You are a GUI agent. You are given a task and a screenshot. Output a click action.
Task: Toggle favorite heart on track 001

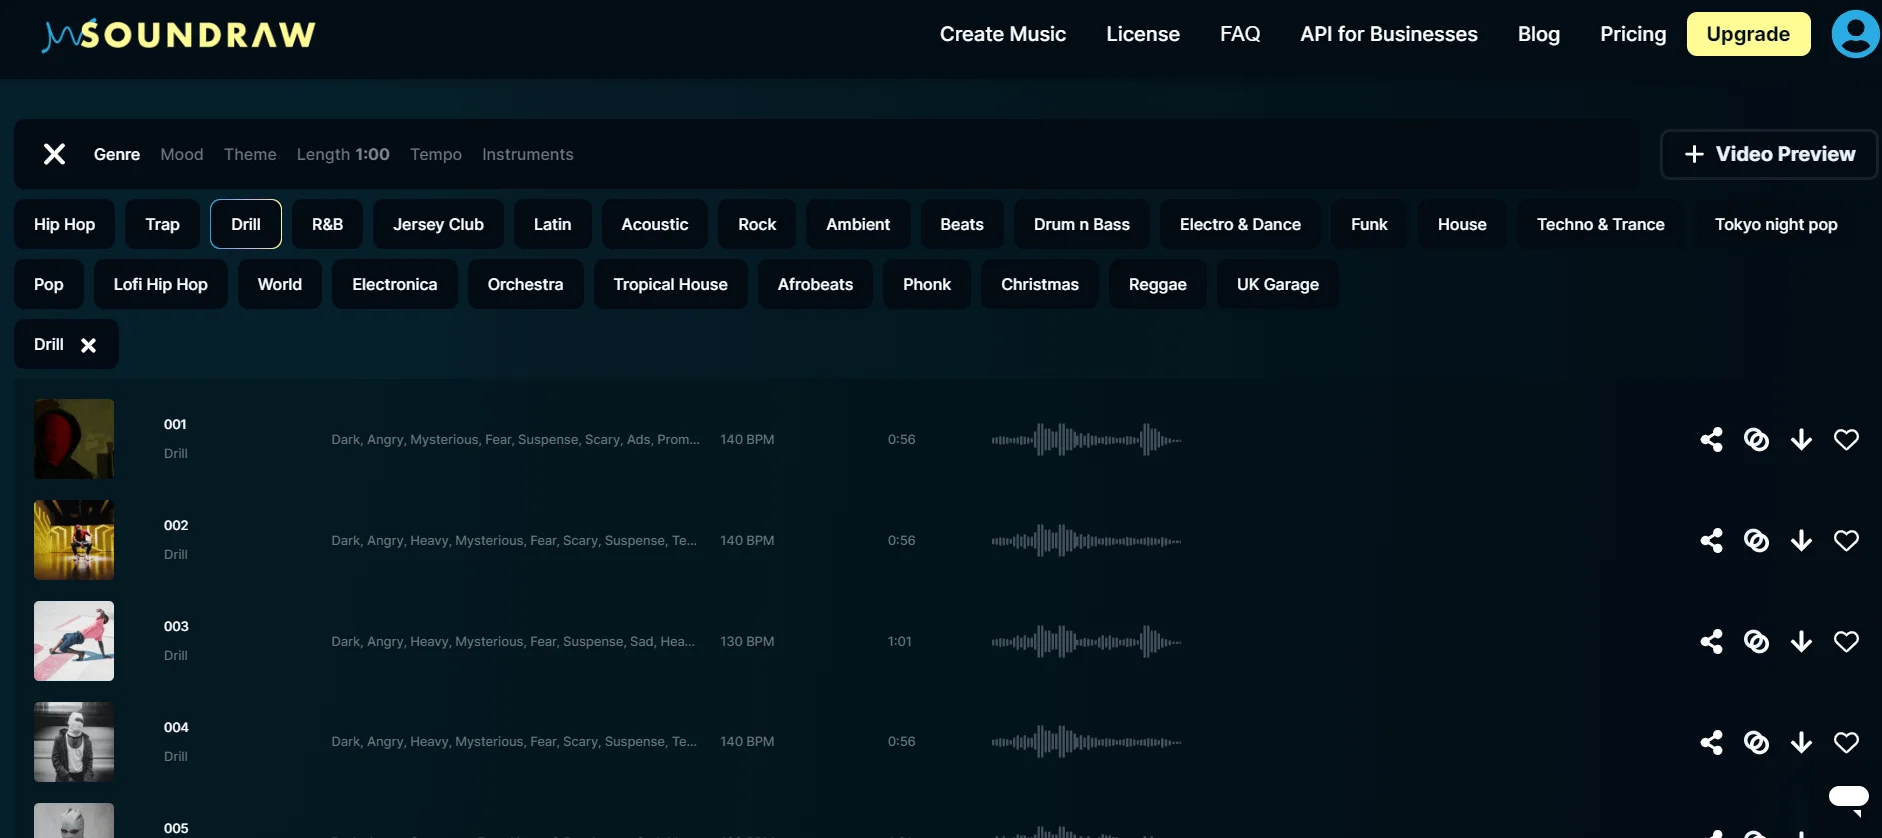pyautogui.click(x=1846, y=440)
